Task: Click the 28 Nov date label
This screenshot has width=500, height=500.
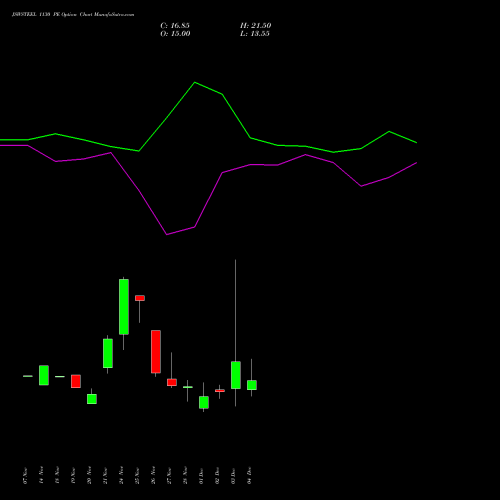Action: (x=185, y=476)
